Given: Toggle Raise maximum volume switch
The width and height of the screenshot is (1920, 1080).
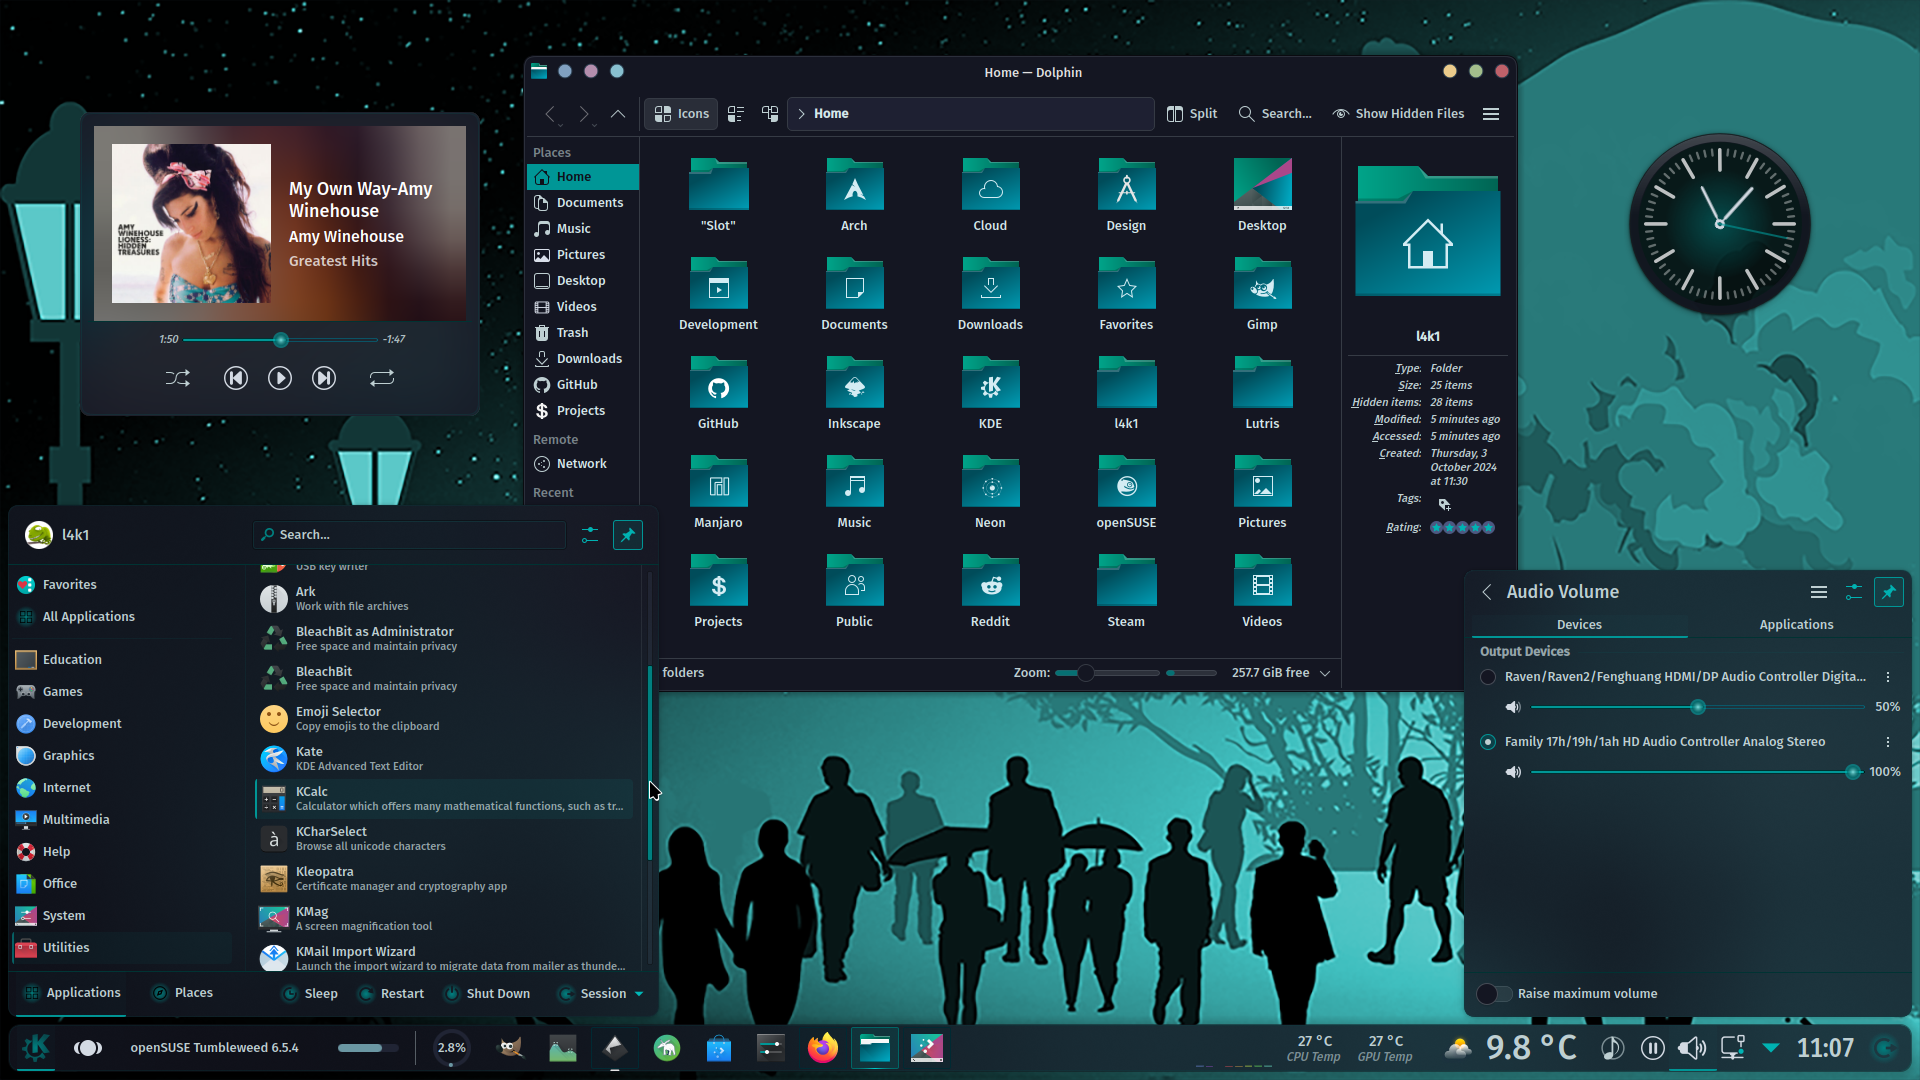Looking at the screenshot, I should pos(1494,994).
